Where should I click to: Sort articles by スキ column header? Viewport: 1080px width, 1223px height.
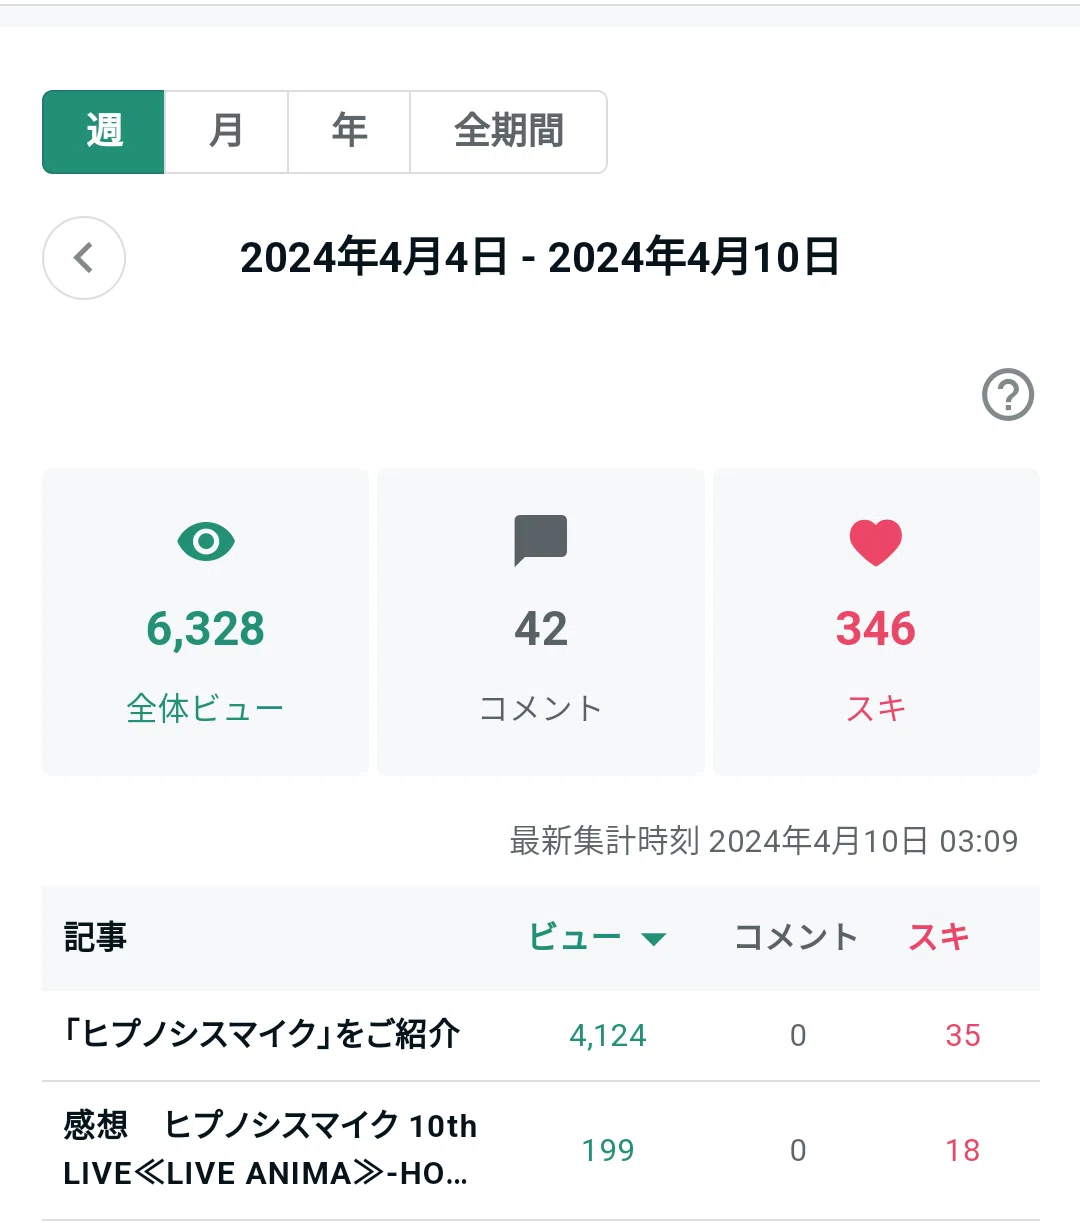point(939,937)
